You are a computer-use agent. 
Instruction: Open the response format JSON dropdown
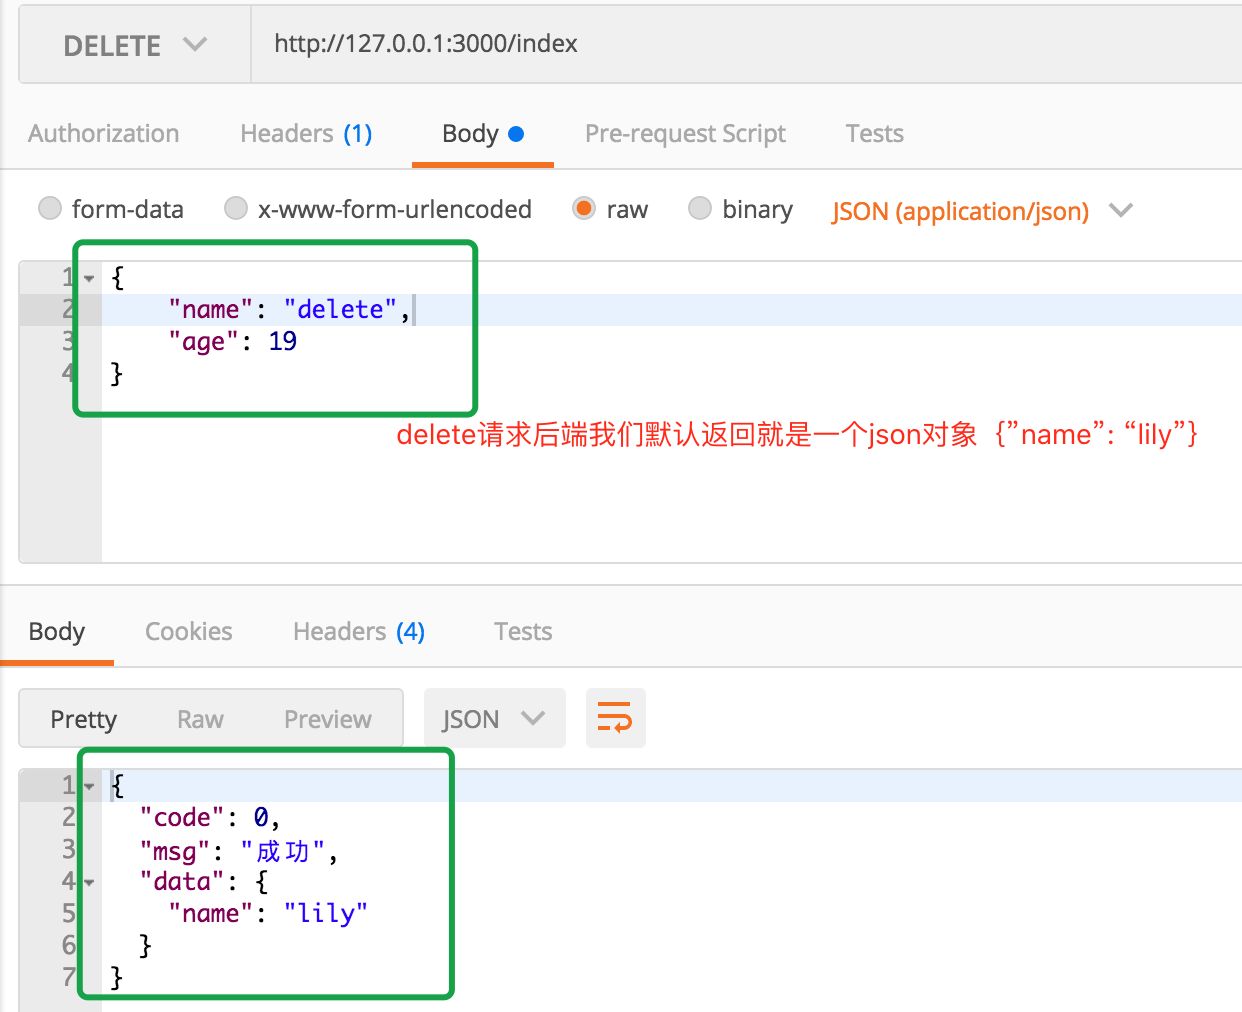coord(495,718)
